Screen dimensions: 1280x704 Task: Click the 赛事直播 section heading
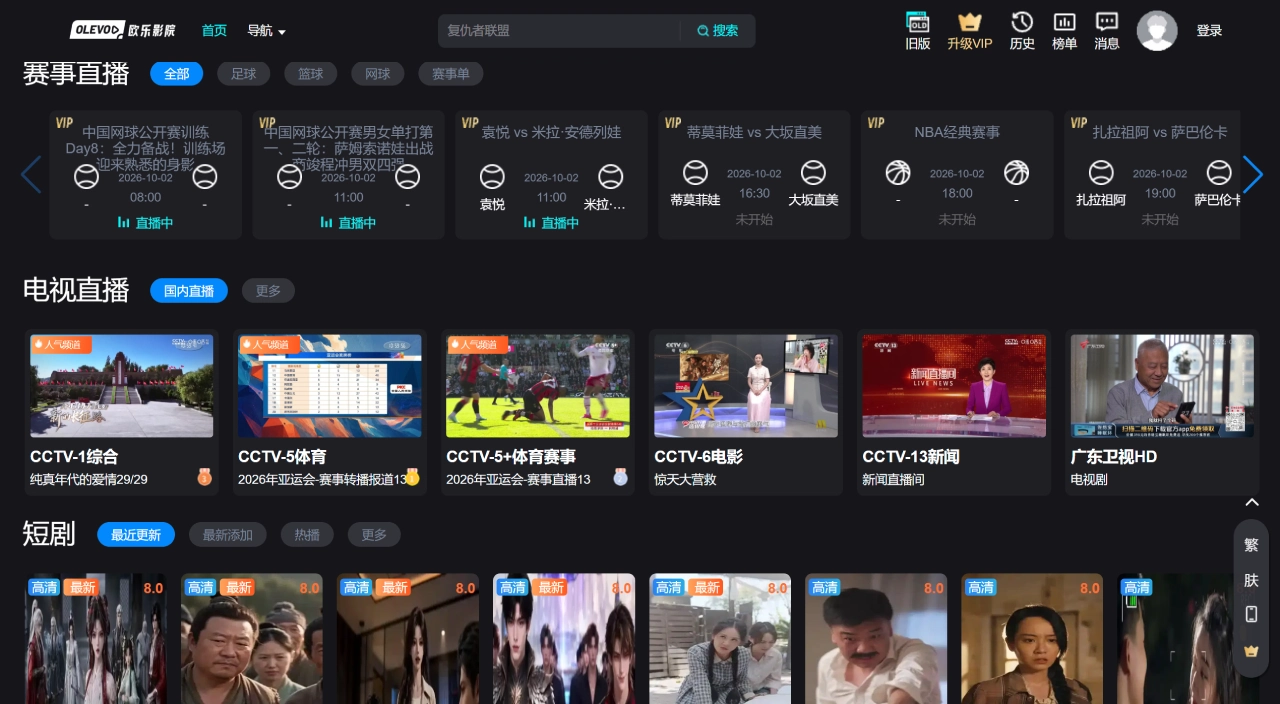[x=76, y=74]
